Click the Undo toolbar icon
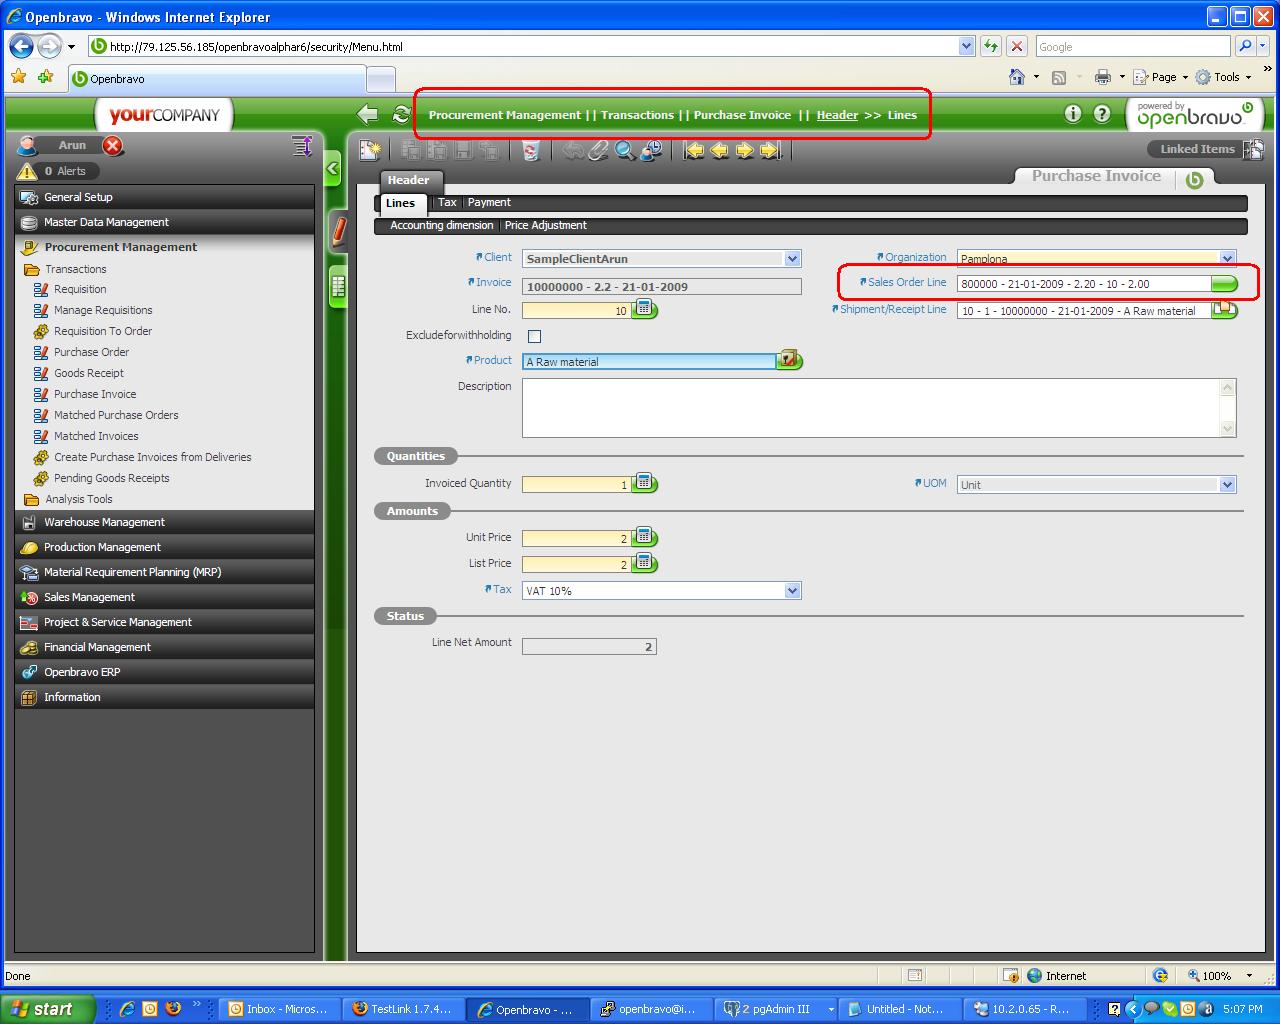Screen dimensions: 1280x1024 573,150
